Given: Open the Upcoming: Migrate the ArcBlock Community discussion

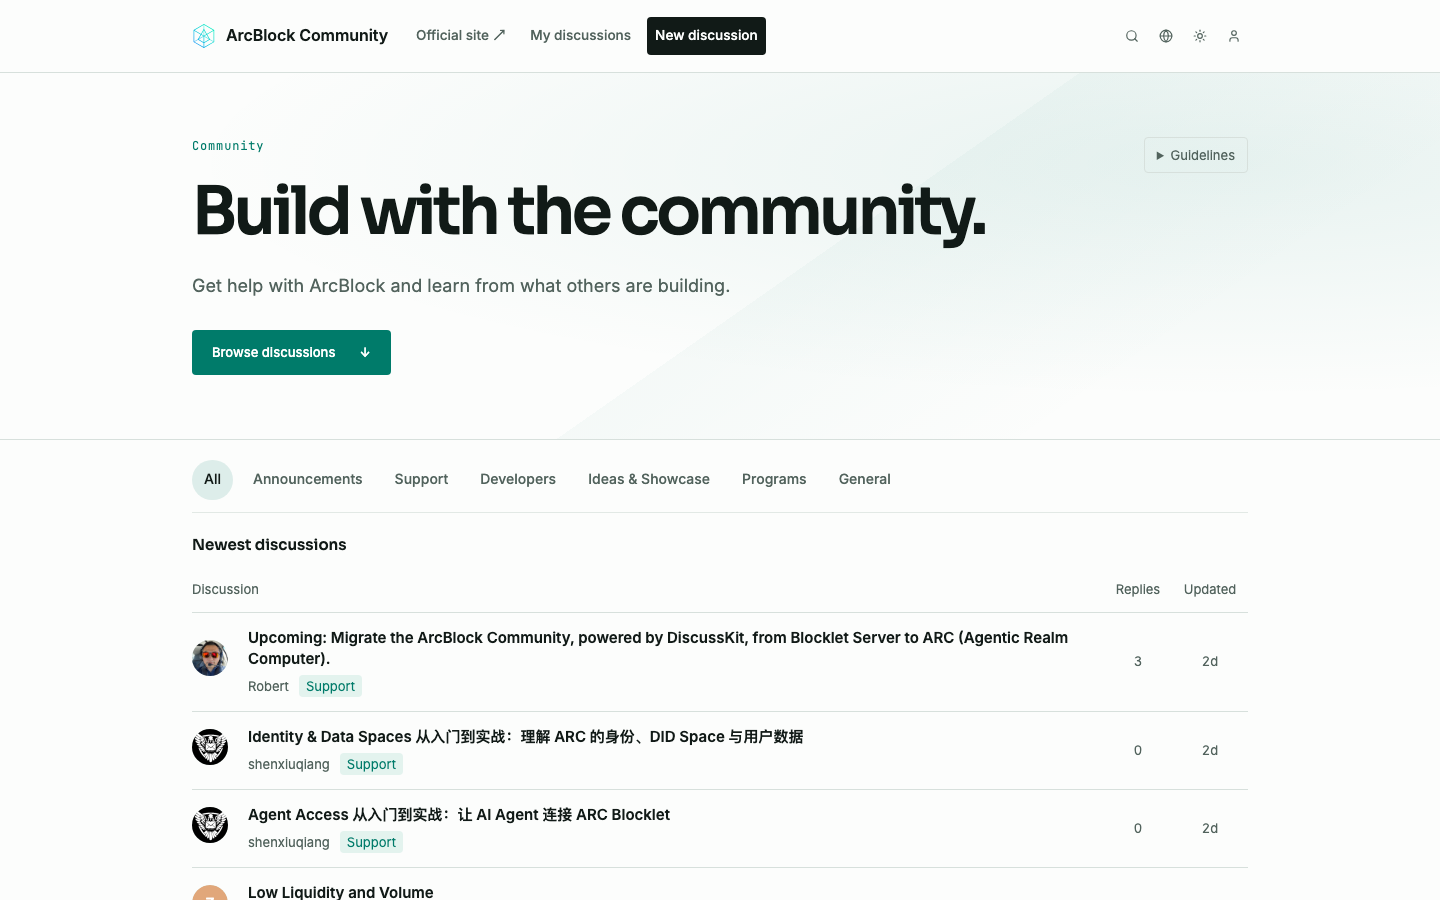Looking at the screenshot, I should pos(658,648).
